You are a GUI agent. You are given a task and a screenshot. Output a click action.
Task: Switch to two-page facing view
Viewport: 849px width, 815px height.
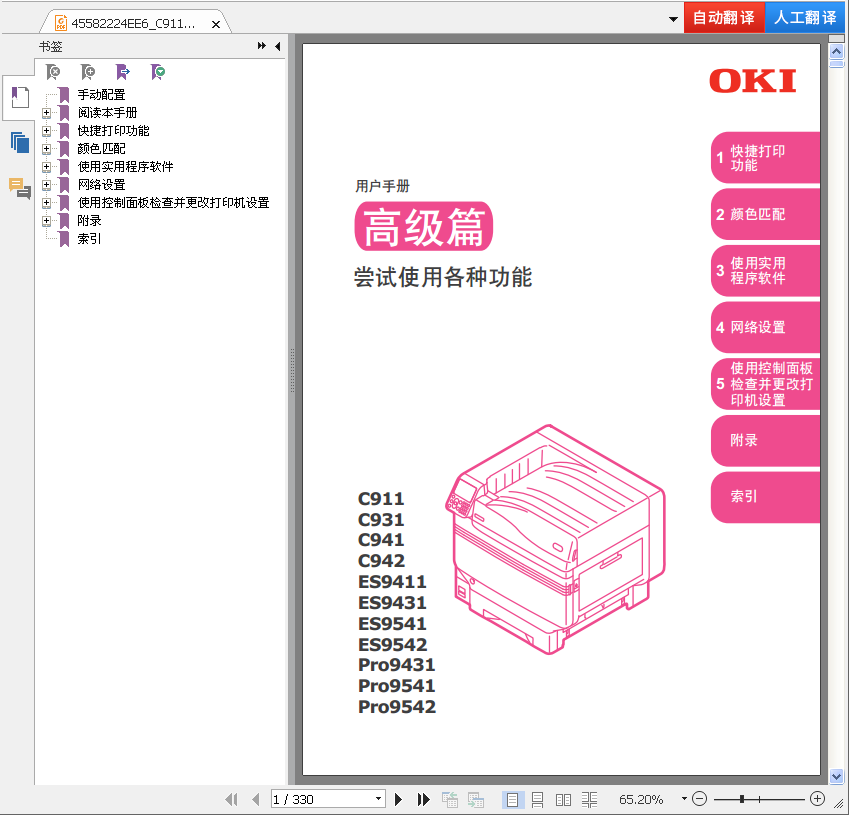pyautogui.click(x=563, y=799)
